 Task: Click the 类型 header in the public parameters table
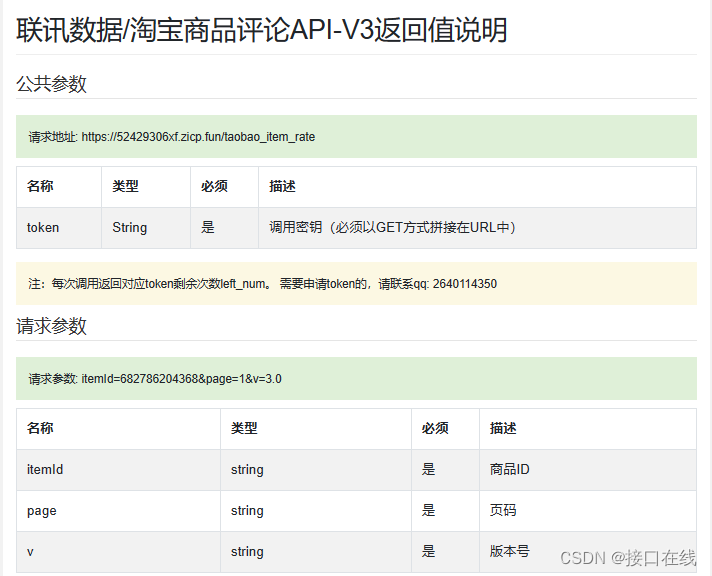point(146,187)
